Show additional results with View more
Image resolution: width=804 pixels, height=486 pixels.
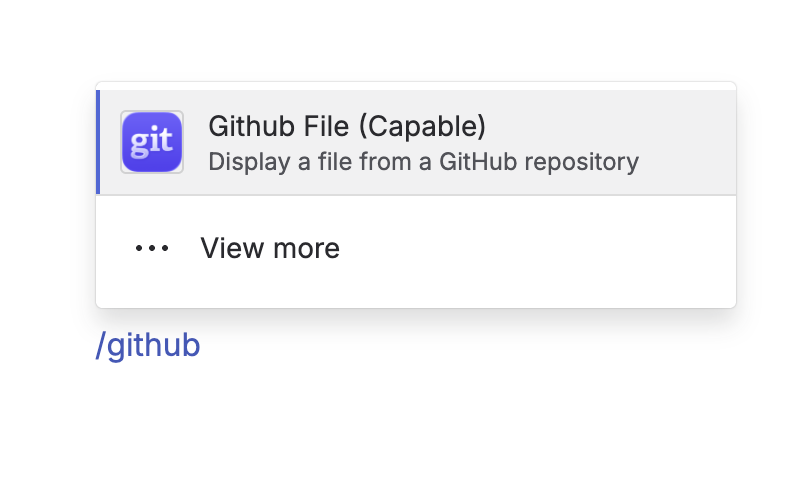[x=416, y=248]
